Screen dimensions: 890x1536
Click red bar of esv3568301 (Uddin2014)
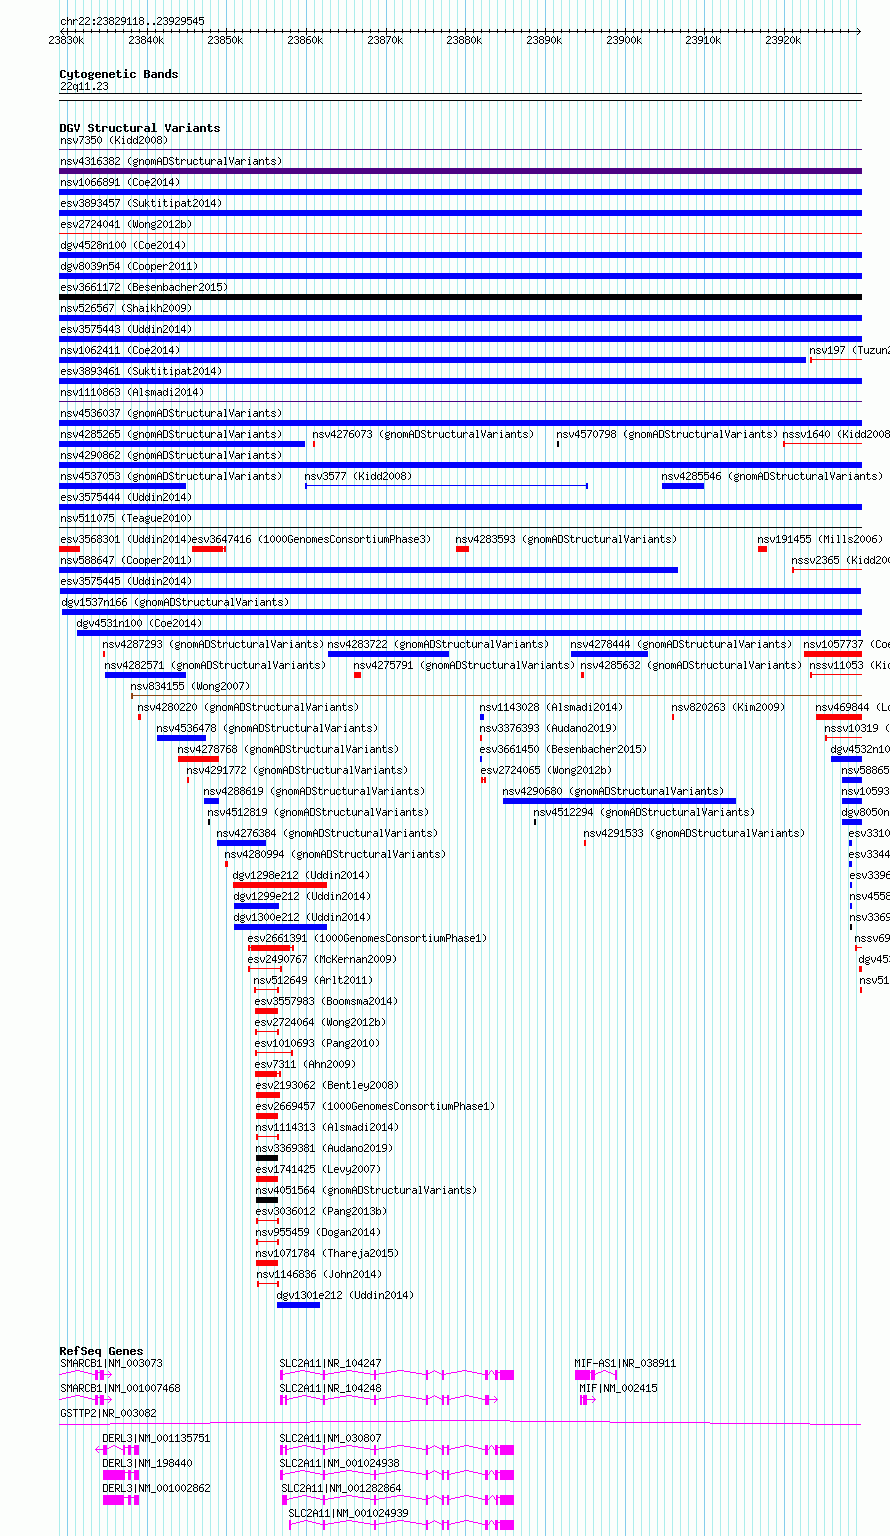pyautogui.click(x=69, y=549)
